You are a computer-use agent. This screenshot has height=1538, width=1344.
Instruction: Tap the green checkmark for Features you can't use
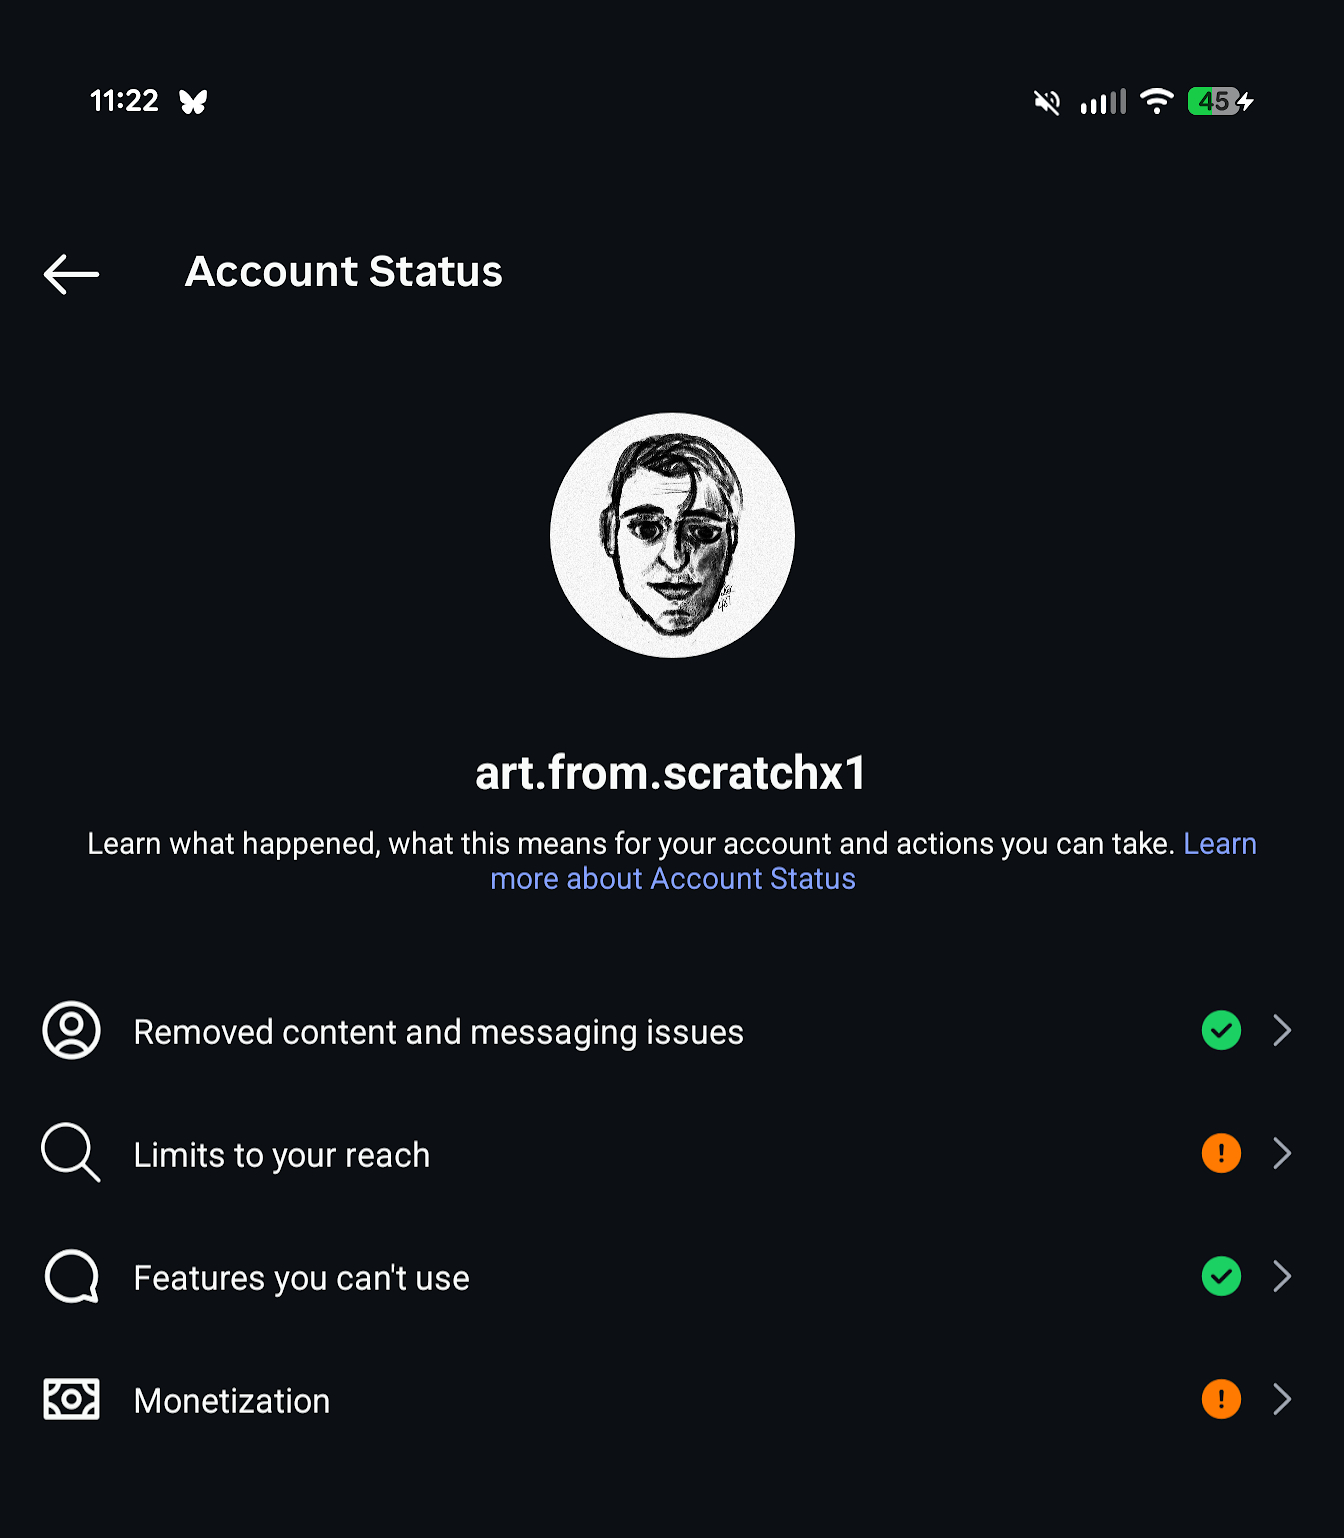coord(1221,1276)
